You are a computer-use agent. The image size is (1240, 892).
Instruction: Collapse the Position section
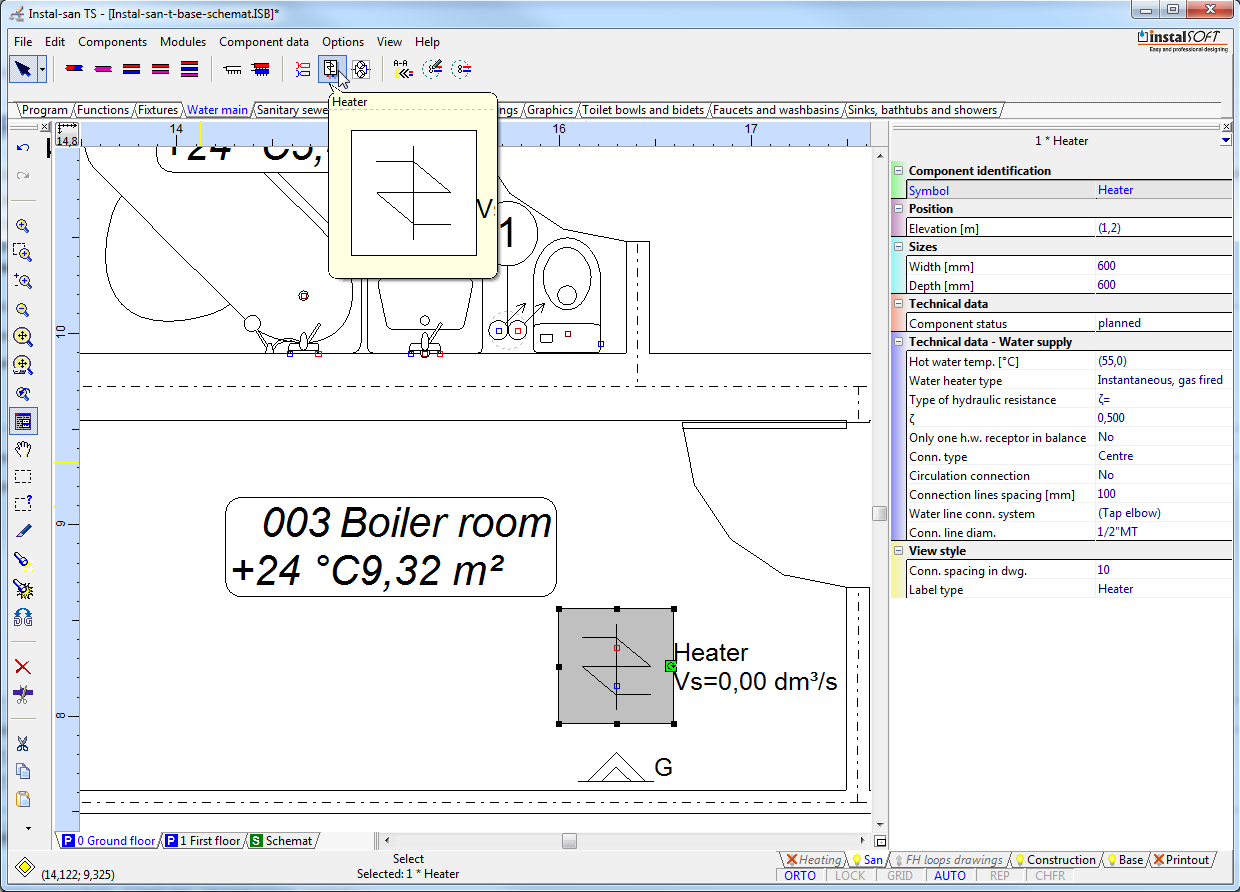pyautogui.click(x=898, y=209)
